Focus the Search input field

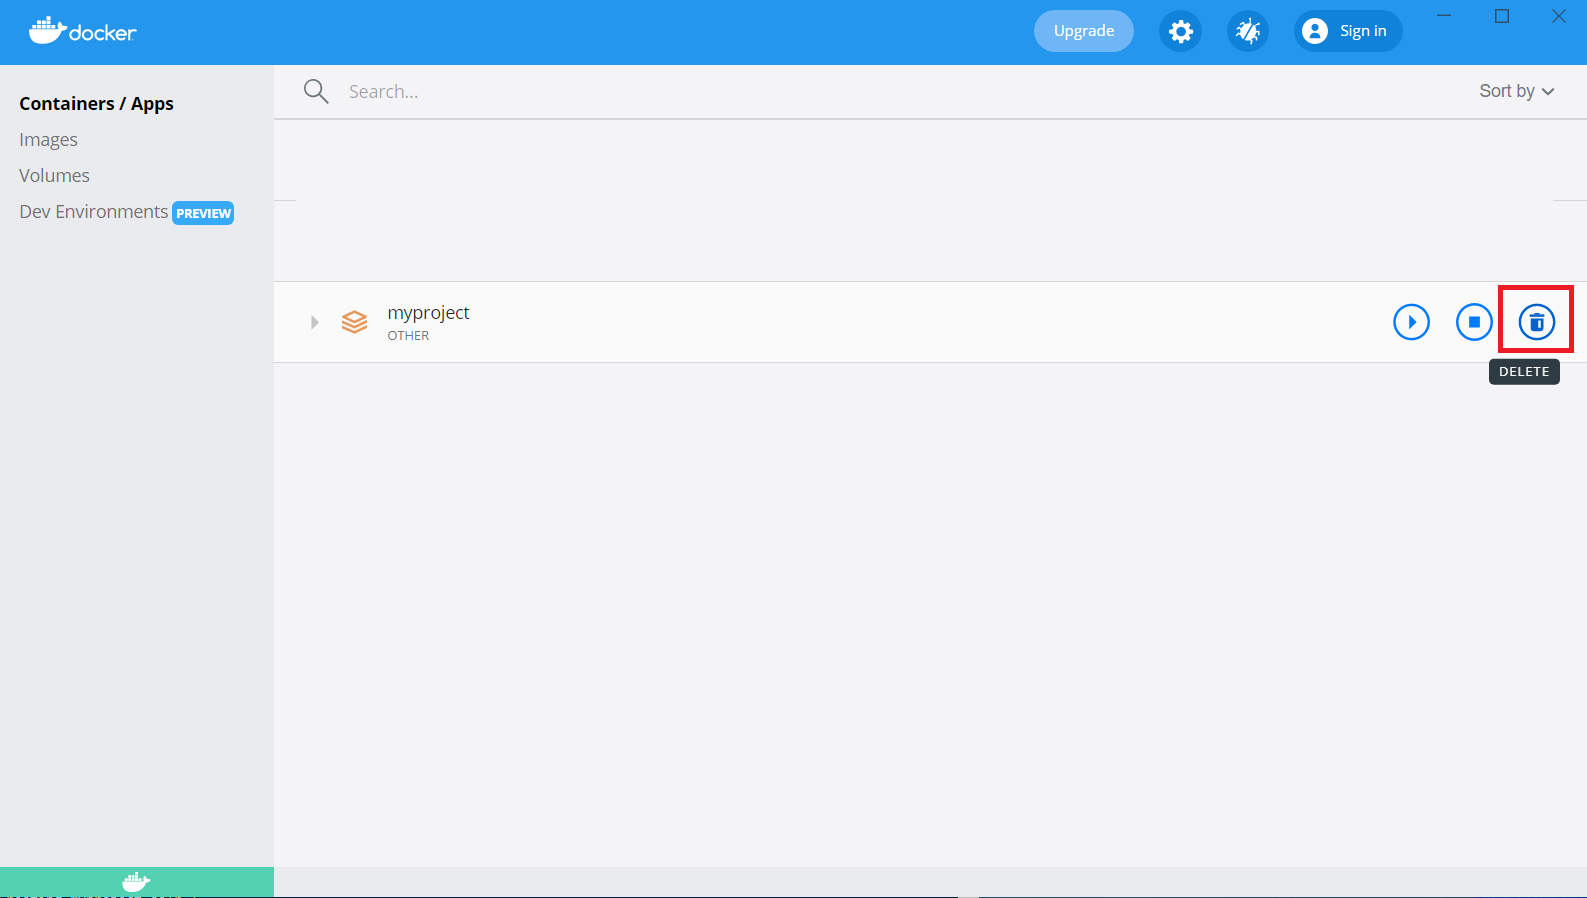[x=800, y=92]
